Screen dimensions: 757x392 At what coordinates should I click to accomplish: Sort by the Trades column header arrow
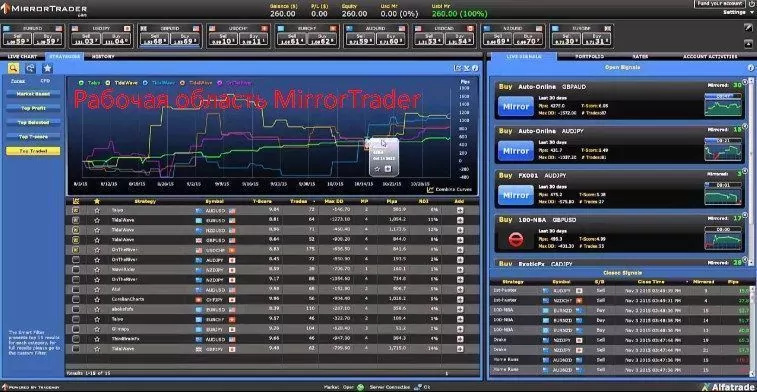click(315, 201)
